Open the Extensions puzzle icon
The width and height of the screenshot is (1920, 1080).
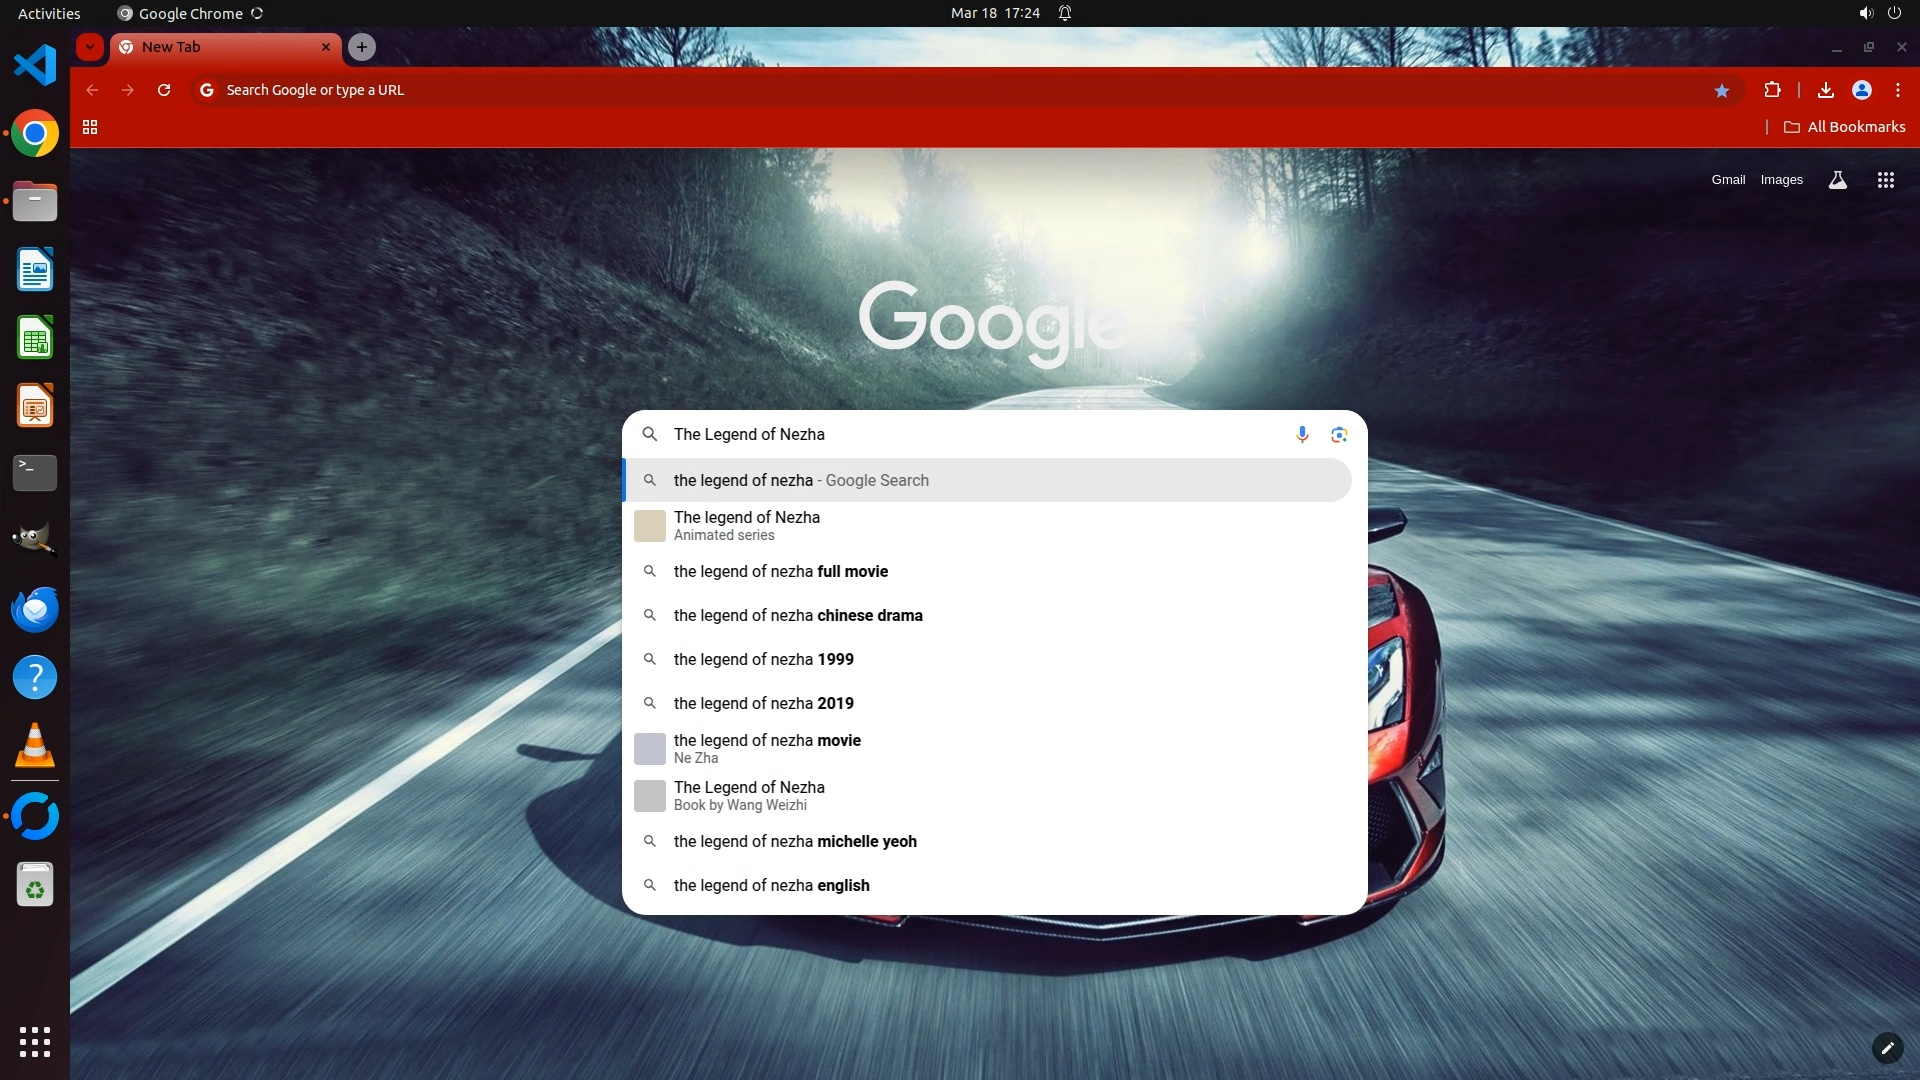click(x=1772, y=90)
